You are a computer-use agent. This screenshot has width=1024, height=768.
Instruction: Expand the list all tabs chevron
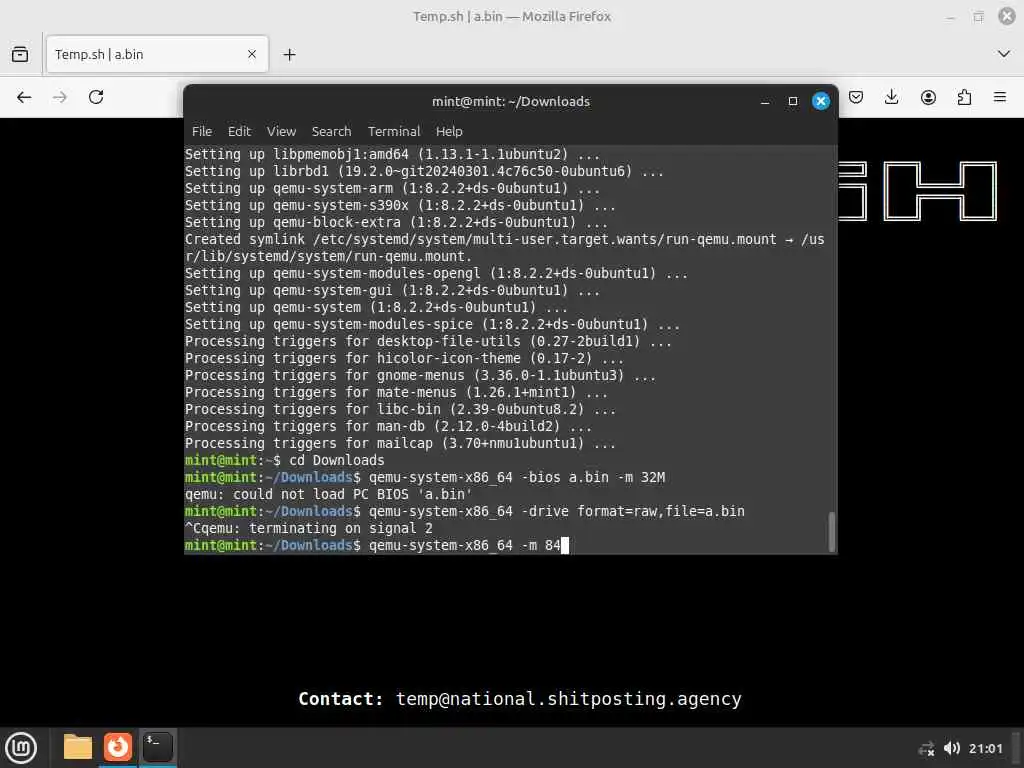pyautogui.click(x=1004, y=54)
